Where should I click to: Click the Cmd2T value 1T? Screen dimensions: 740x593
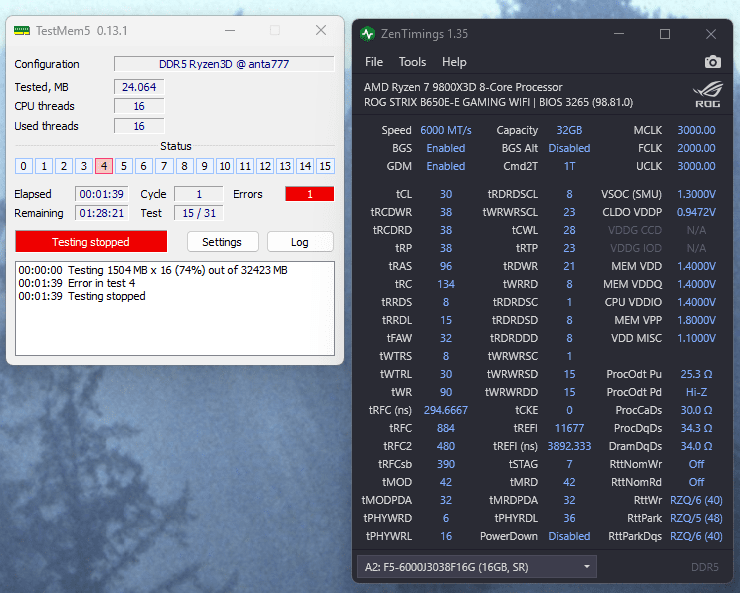pyautogui.click(x=569, y=166)
